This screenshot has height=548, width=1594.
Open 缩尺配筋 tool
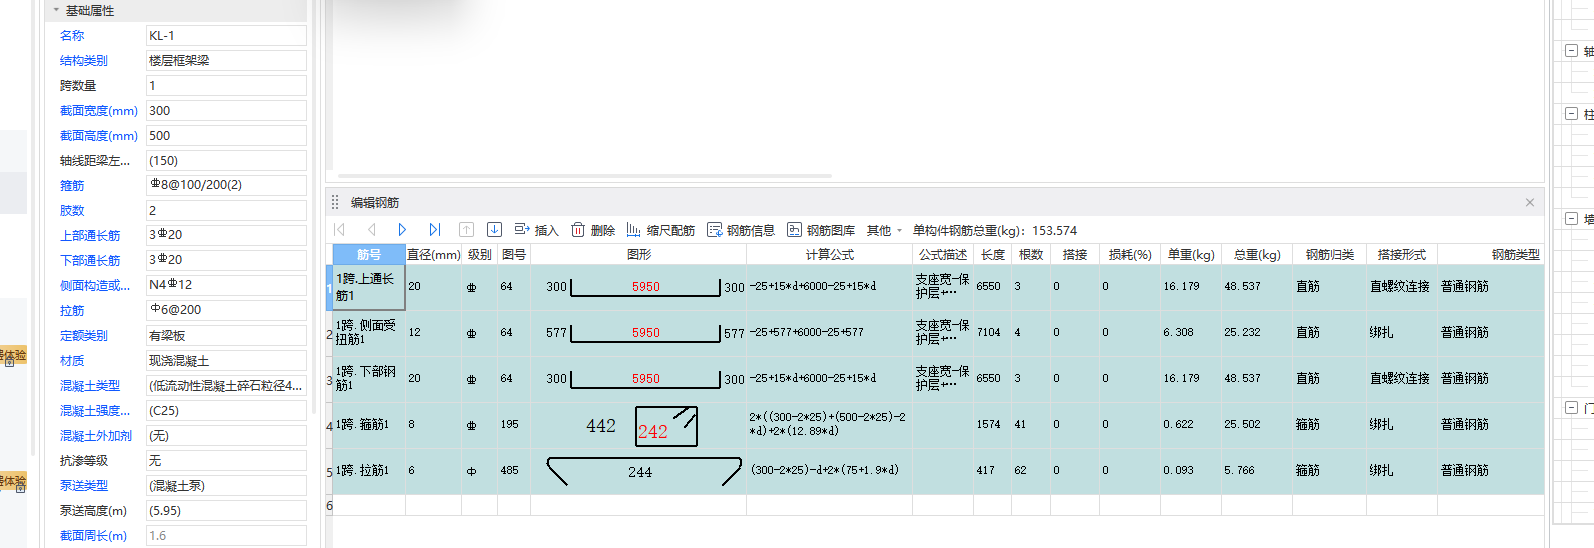[660, 230]
